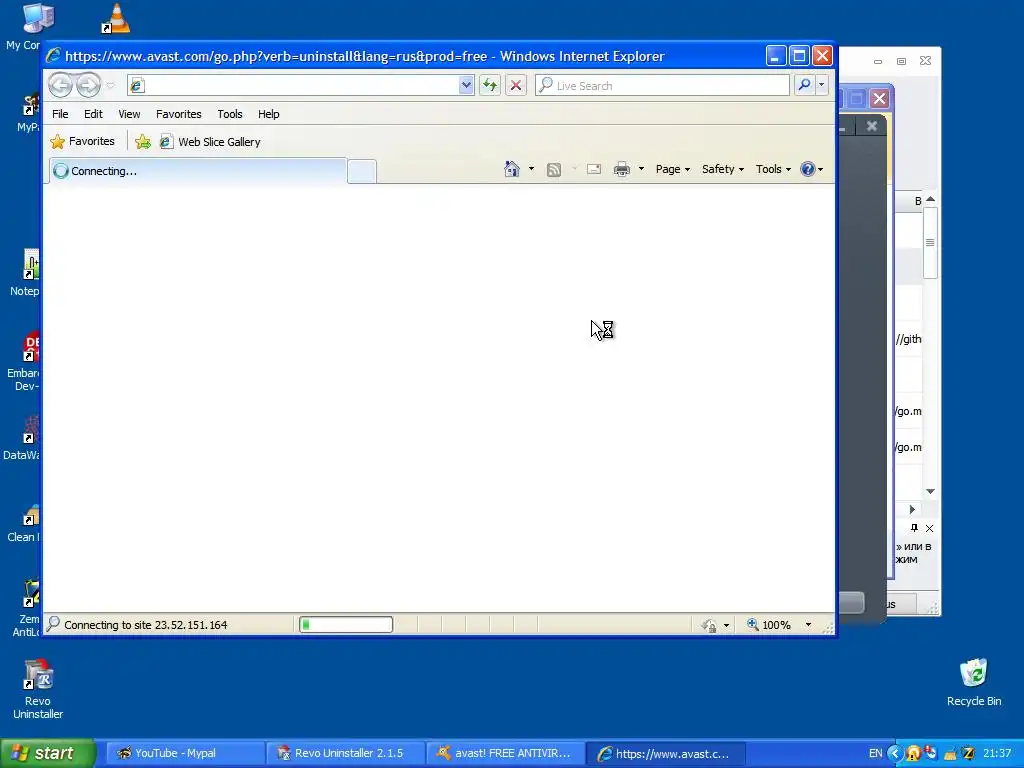This screenshot has width=1024, height=768.
Task: Click the Live Search box
Action: coord(662,86)
